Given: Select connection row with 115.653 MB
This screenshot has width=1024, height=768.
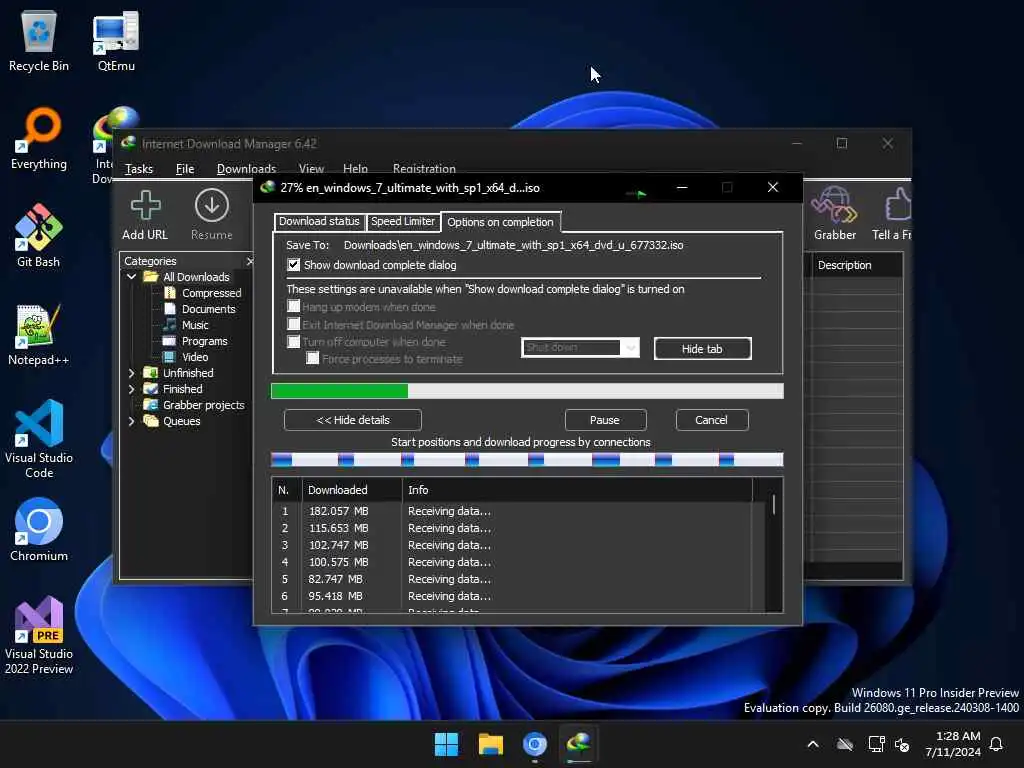Looking at the screenshot, I should pyautogui.click(x=511, y=528).
